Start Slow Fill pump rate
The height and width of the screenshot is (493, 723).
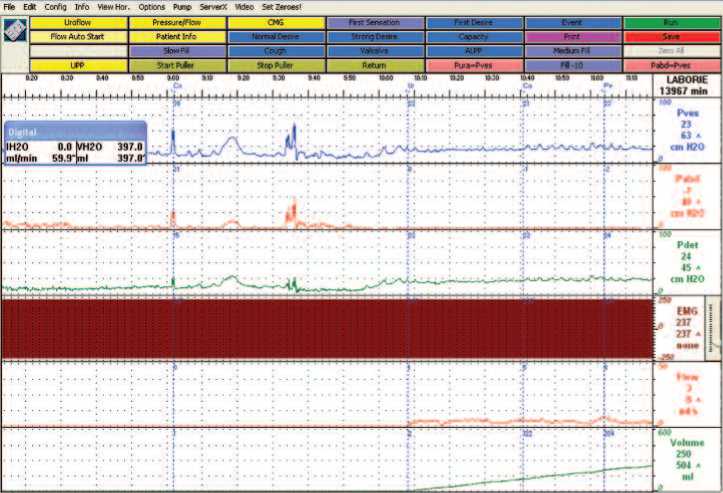click(x=177, y=51)
